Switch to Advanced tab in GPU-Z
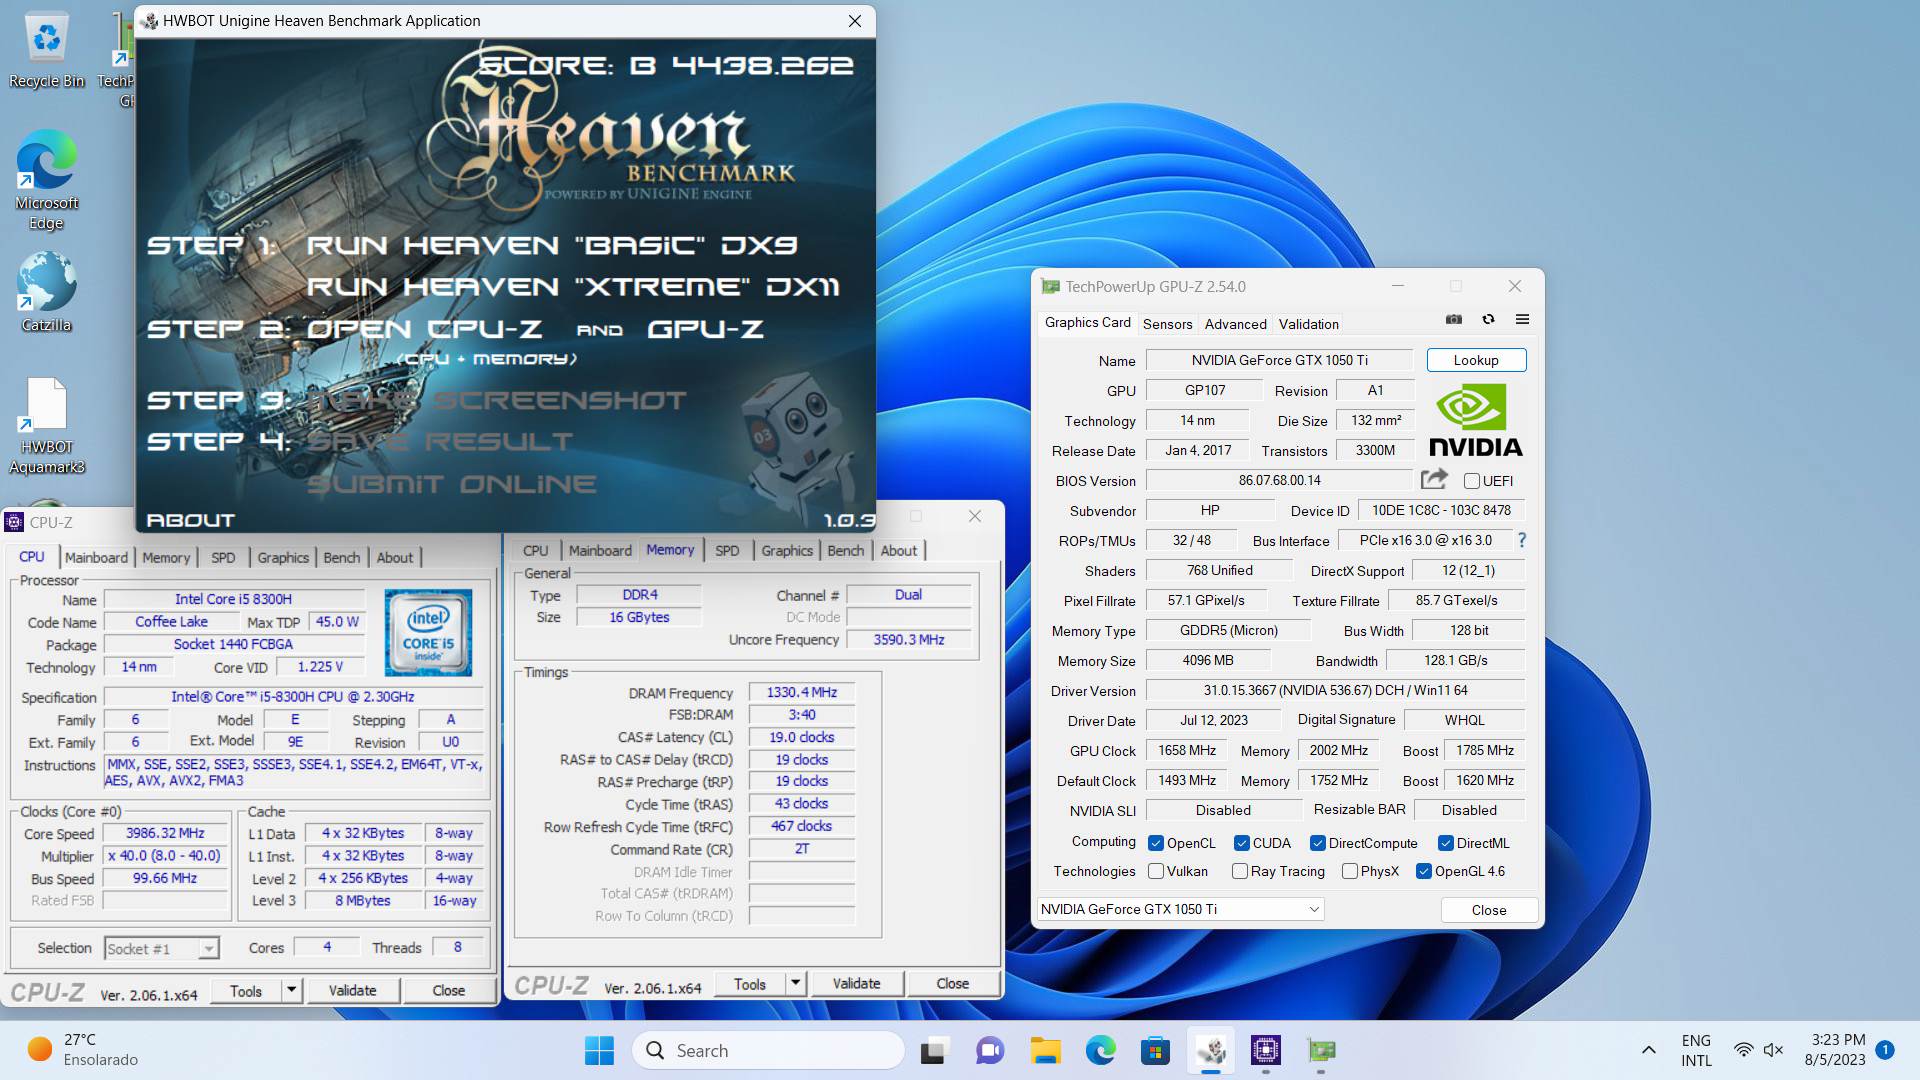 (x=1235, y=324)
